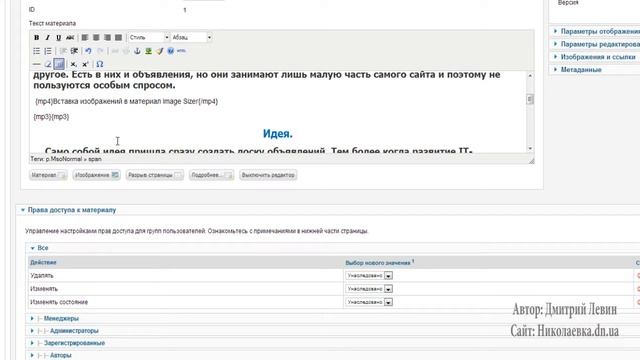
Task: Click editor scrollbar down arrow
Action: (x=530, y=149)
